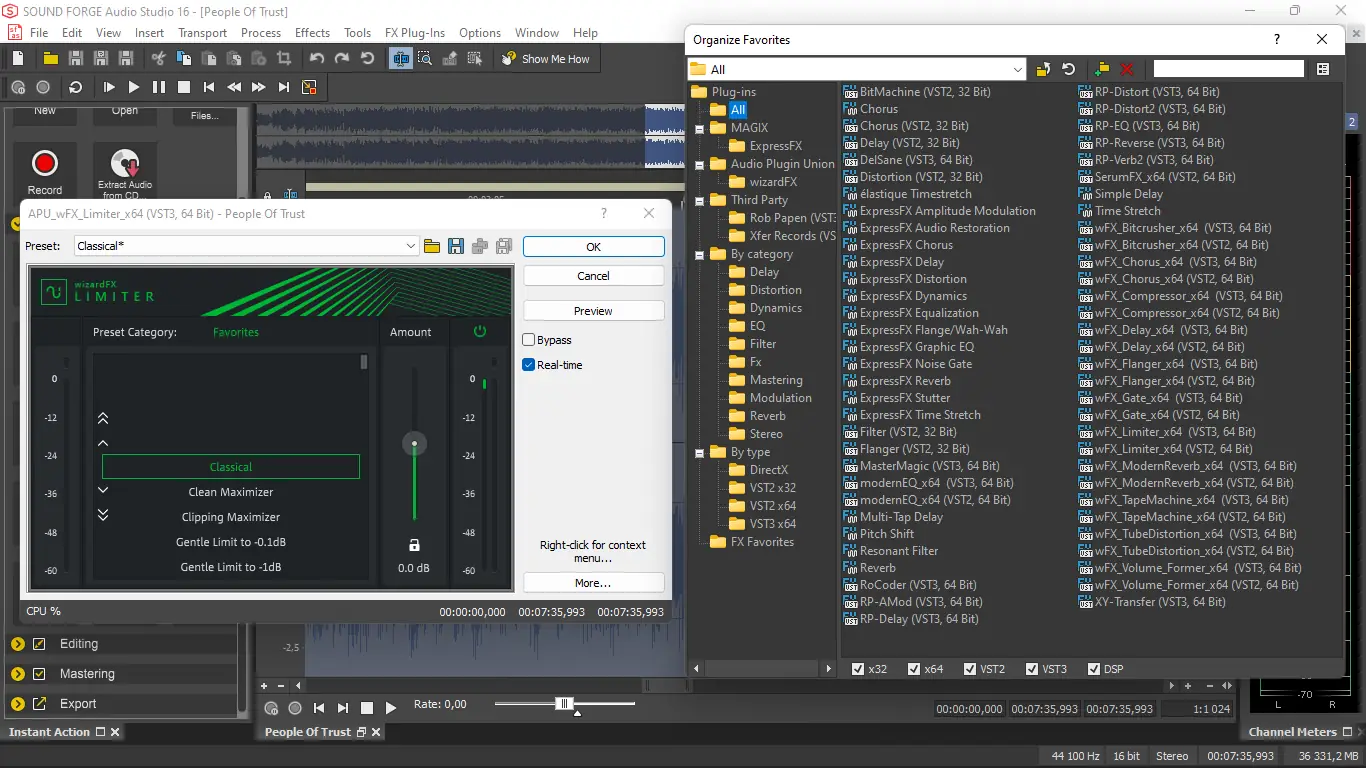Disable the Real-time checkbox
Image resolution: width=1366 pixels, height=768 pixels.
click(x=529, y=364)
